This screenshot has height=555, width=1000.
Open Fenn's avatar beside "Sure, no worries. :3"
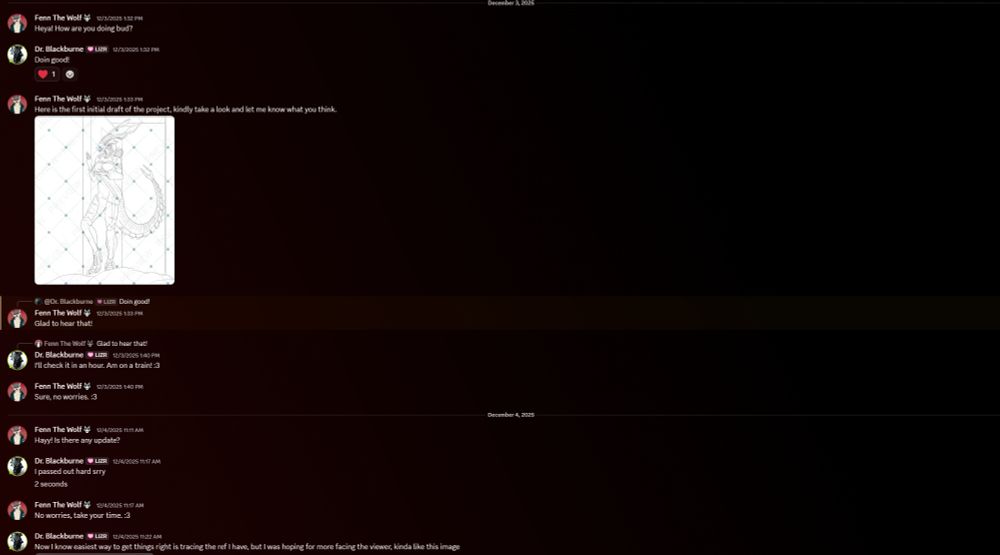point(17,391)
